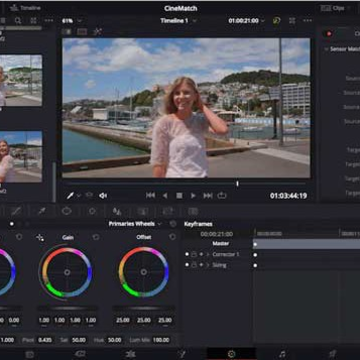Select the Gain white point picker

[40, 237]
